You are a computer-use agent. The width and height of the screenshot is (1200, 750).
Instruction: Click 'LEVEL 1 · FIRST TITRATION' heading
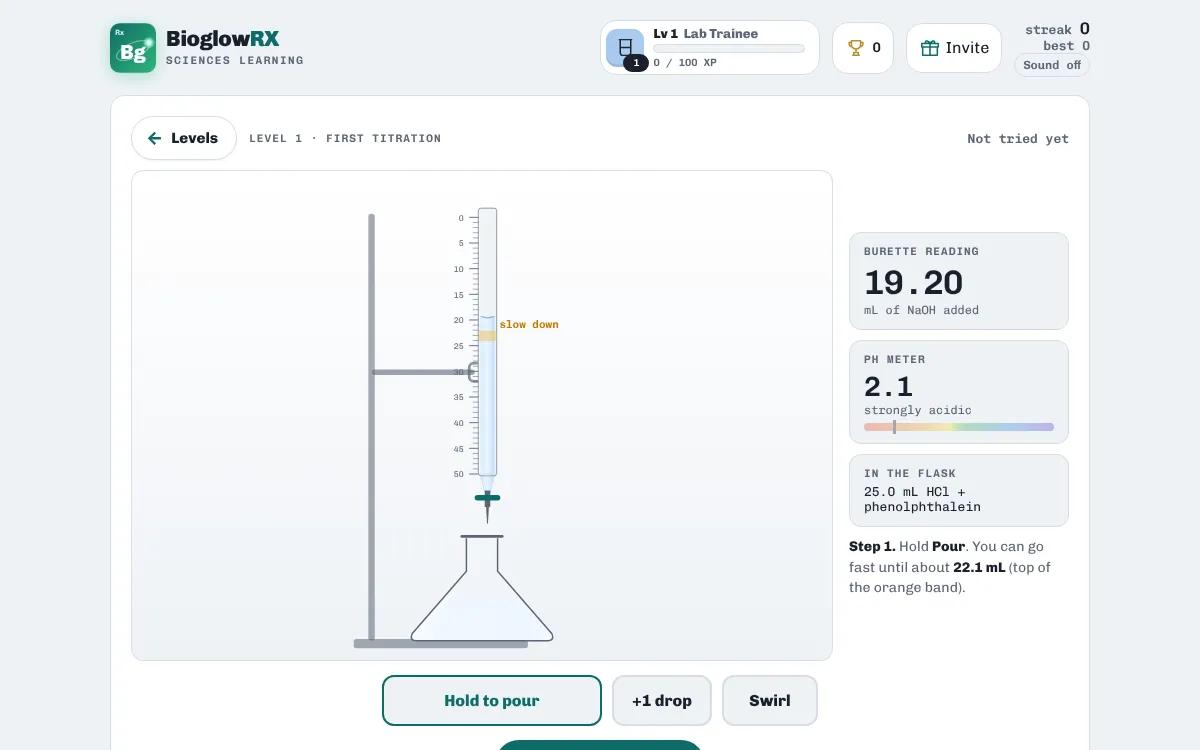(345, 138)
